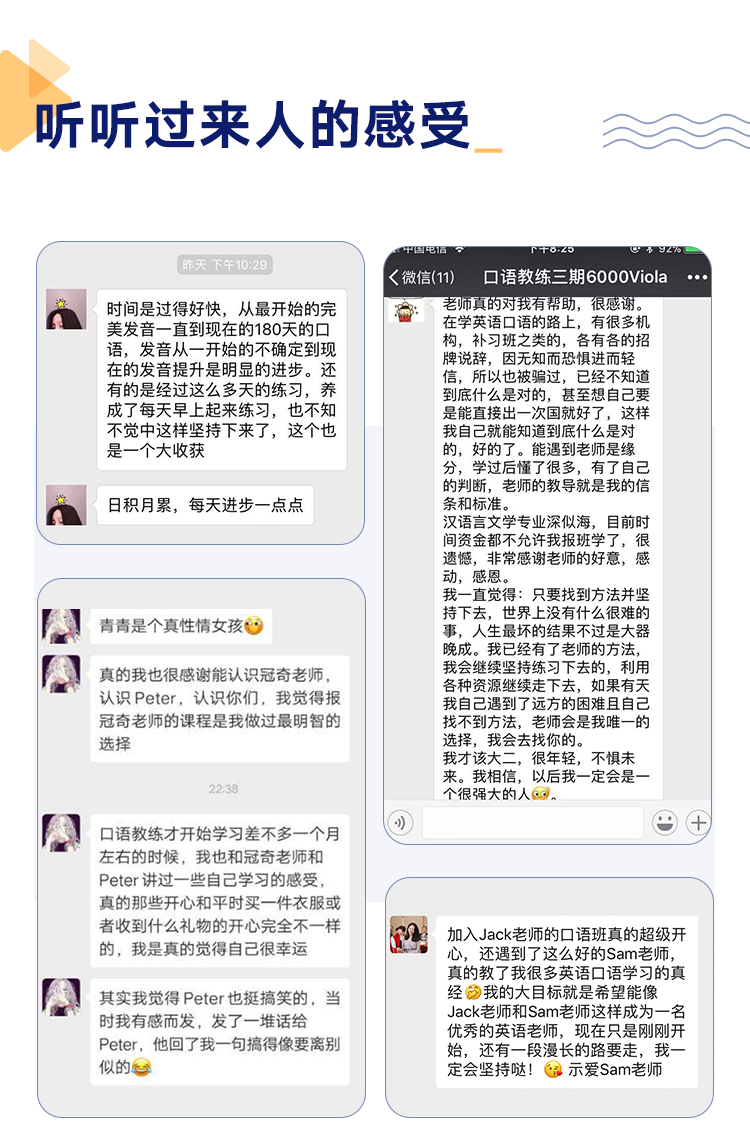Tap the avatar next to Jack老师 message
750x1139 pixels.
coord(409,934)
